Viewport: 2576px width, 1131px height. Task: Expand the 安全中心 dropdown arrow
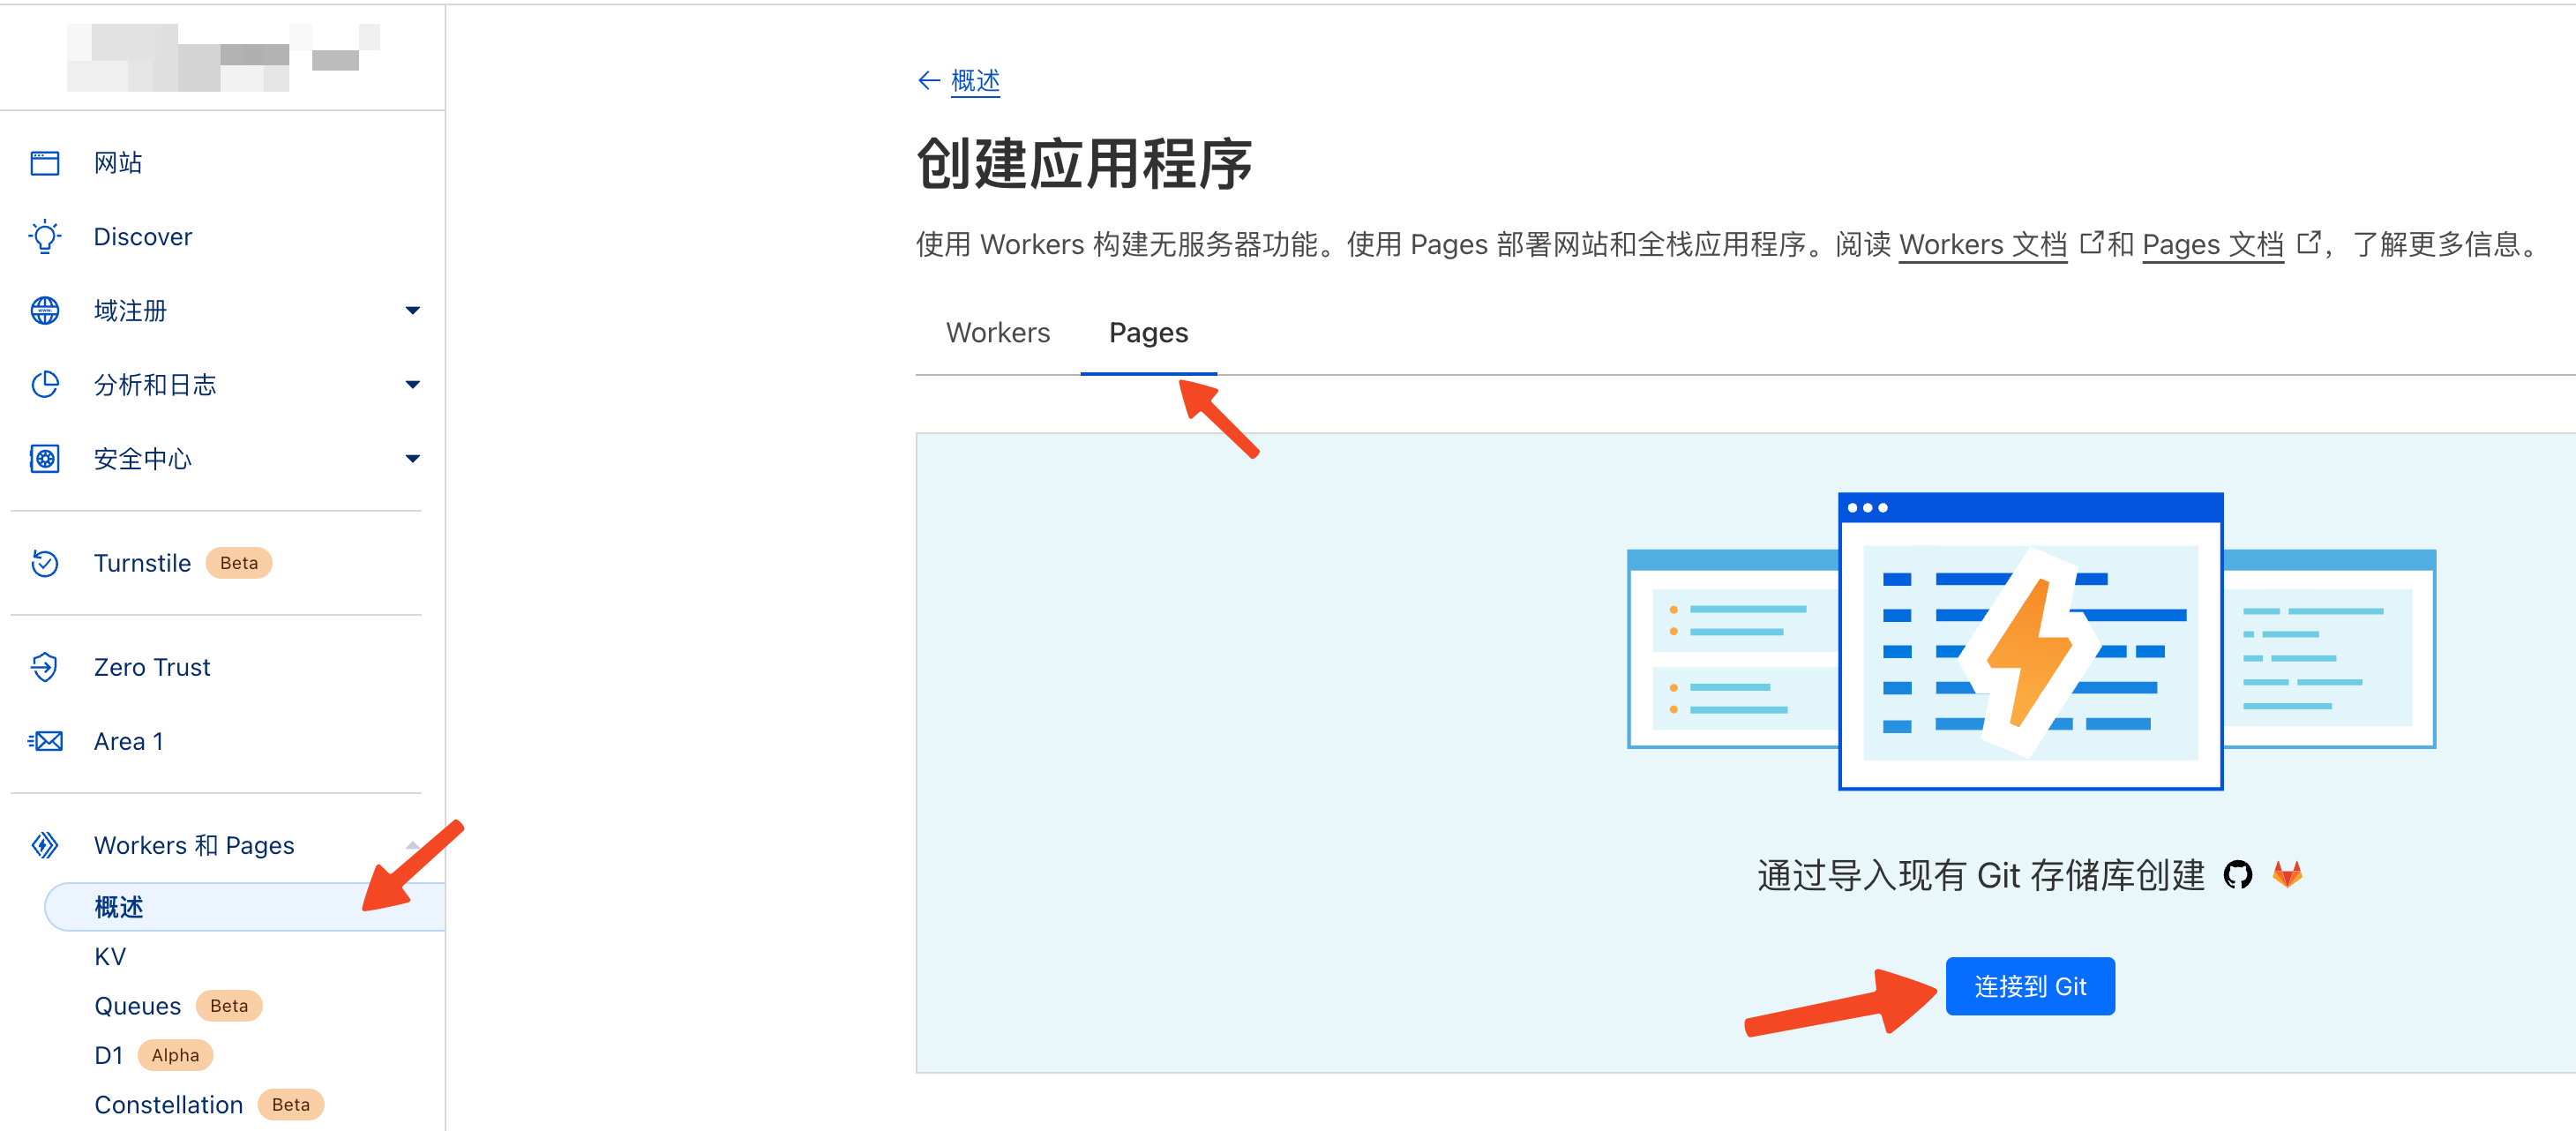click(412, 459)
